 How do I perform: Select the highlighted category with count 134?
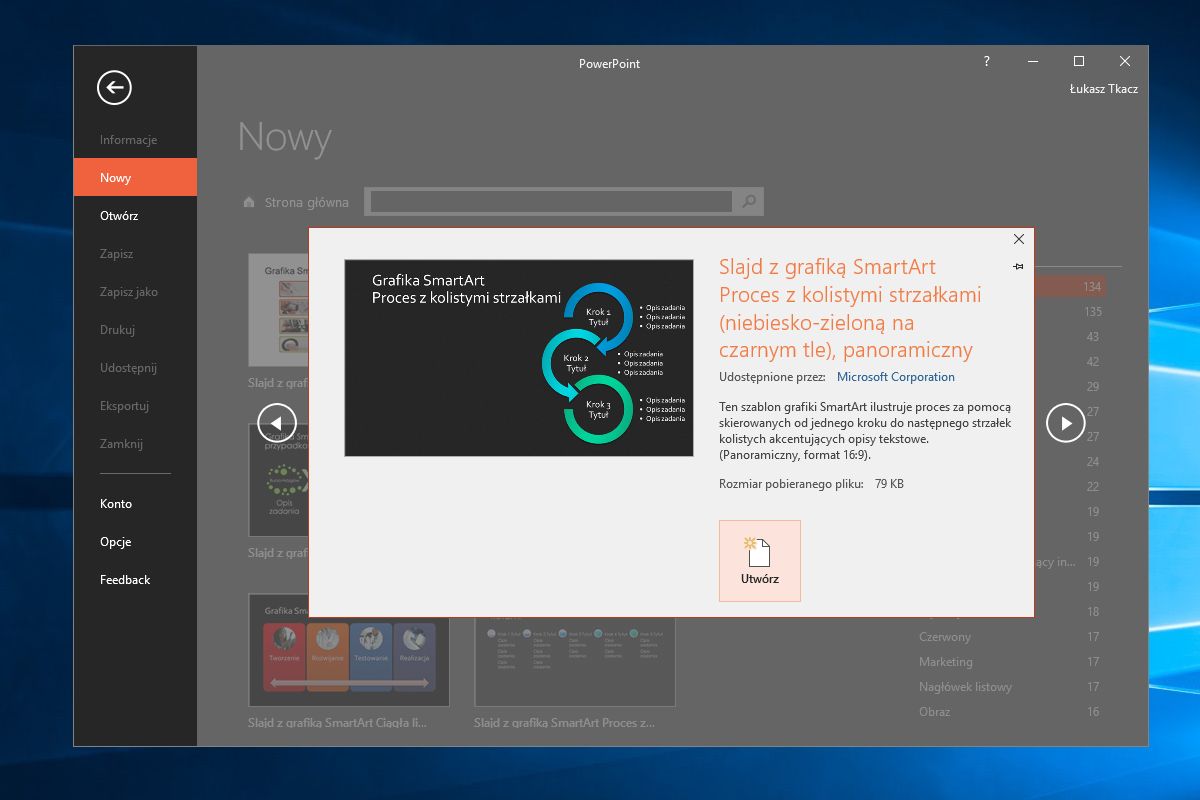pyautogui.click(x=1070, y=287)
